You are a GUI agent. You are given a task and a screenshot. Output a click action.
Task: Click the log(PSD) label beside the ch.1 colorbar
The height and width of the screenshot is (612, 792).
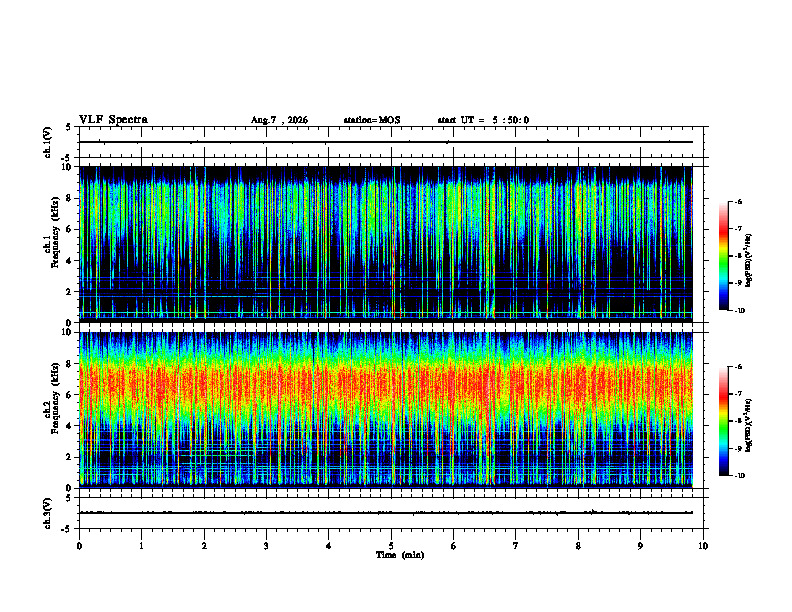click(749, 261)
